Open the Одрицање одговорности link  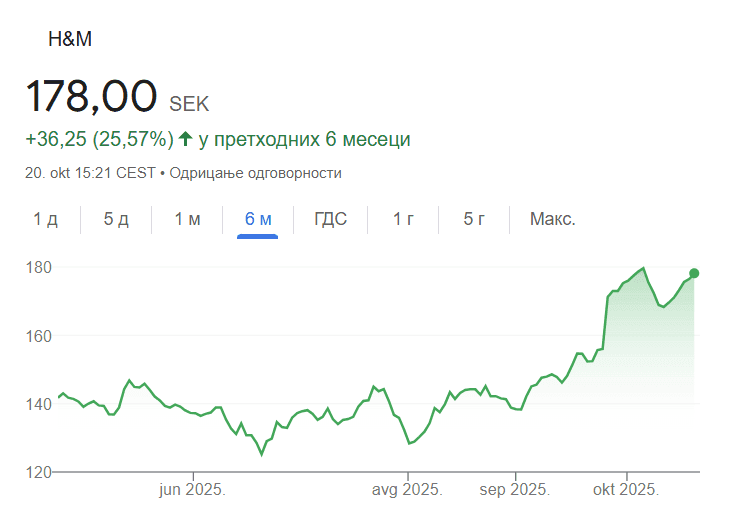pos(255,173)
